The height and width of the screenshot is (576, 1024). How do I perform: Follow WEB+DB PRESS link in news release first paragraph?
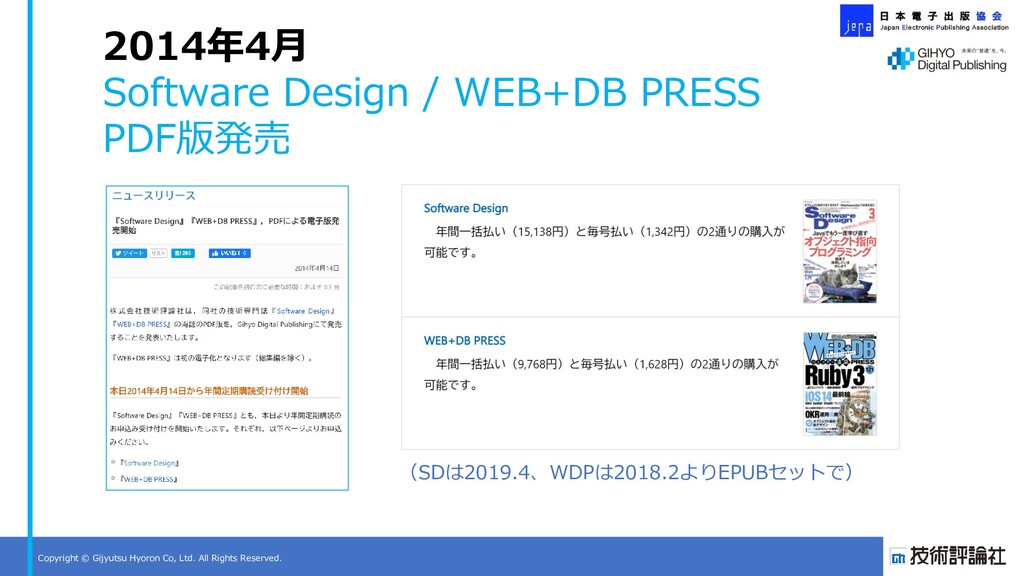tap(142, 325)
